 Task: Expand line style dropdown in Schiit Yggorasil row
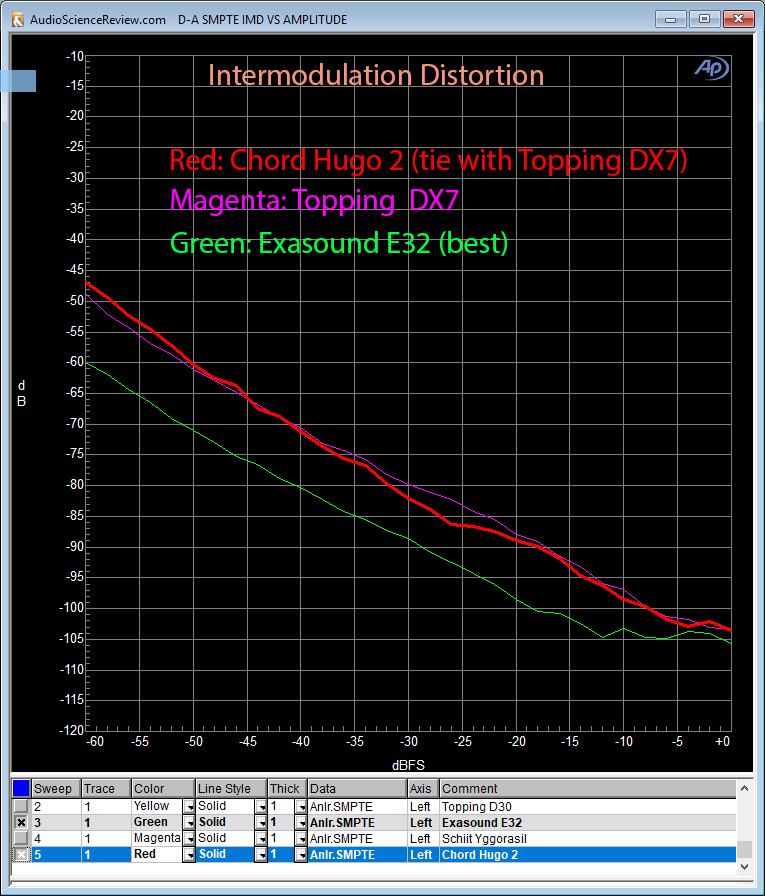[x=261, y=838]
